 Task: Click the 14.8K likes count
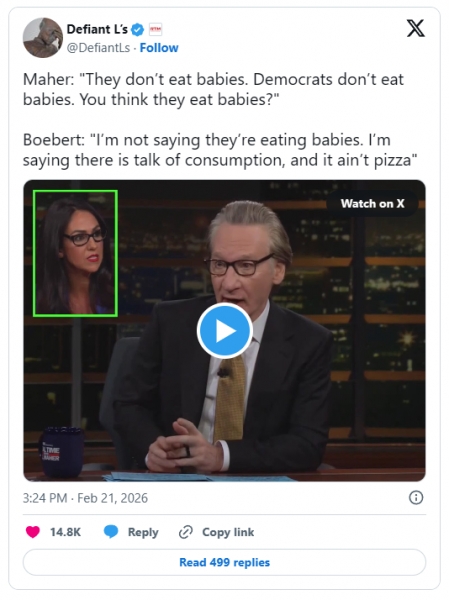coord(65,532)
